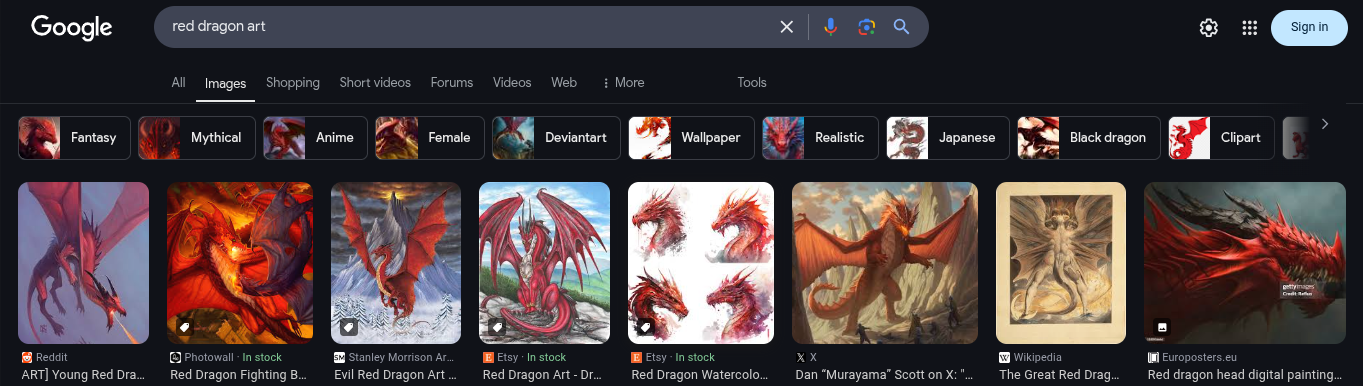Open the Etsy Red Dragon Art image

[x=545, y=263]
